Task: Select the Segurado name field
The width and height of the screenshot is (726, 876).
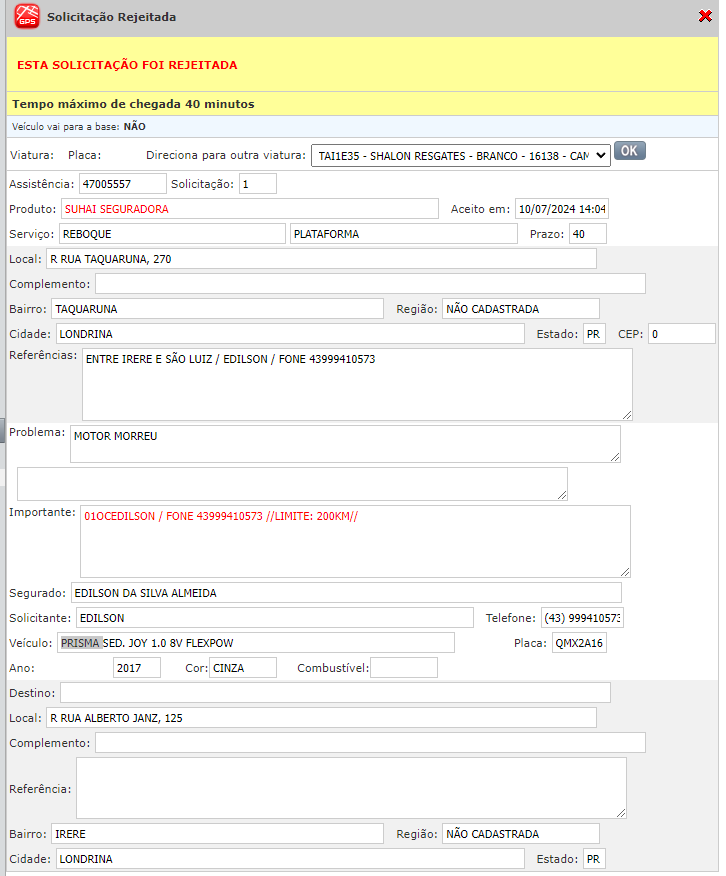Action: [345, 593]
